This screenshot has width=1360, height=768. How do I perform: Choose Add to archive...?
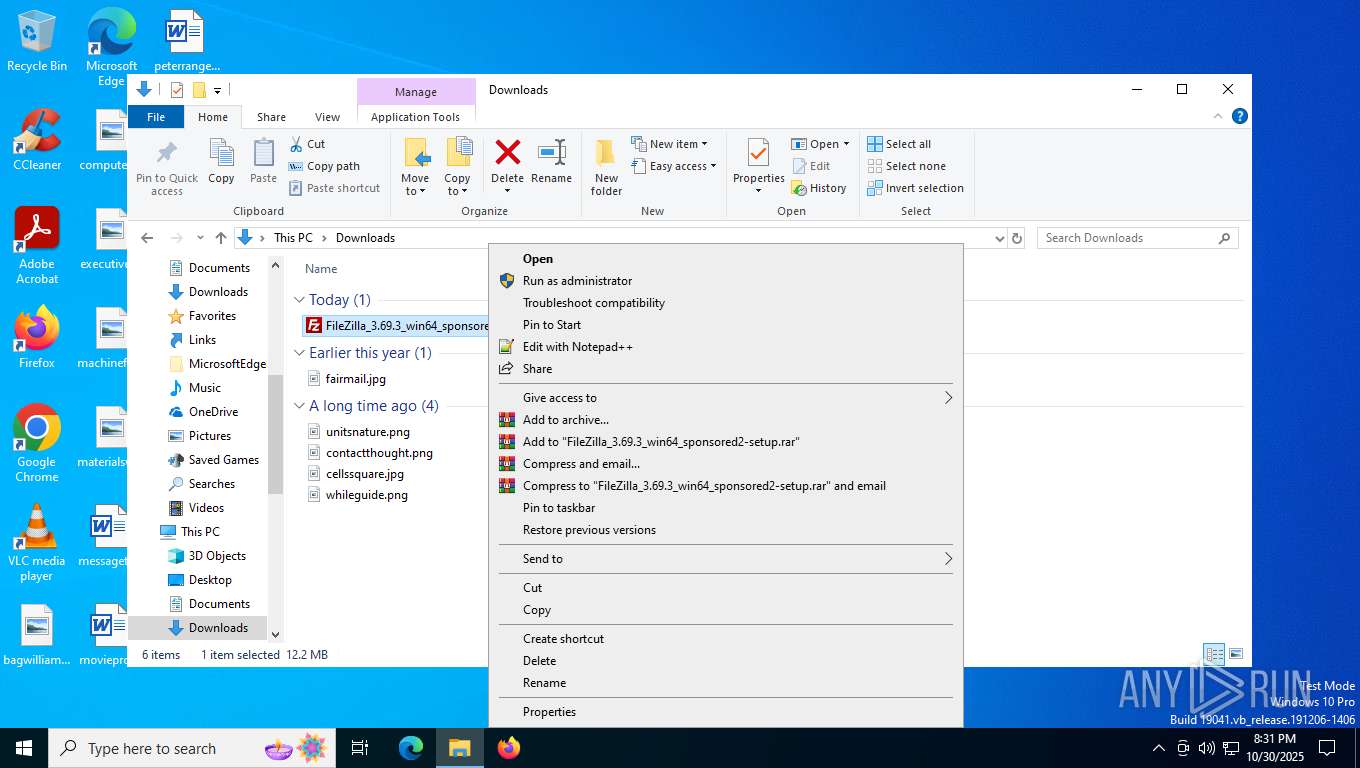(x=725, y=420)
